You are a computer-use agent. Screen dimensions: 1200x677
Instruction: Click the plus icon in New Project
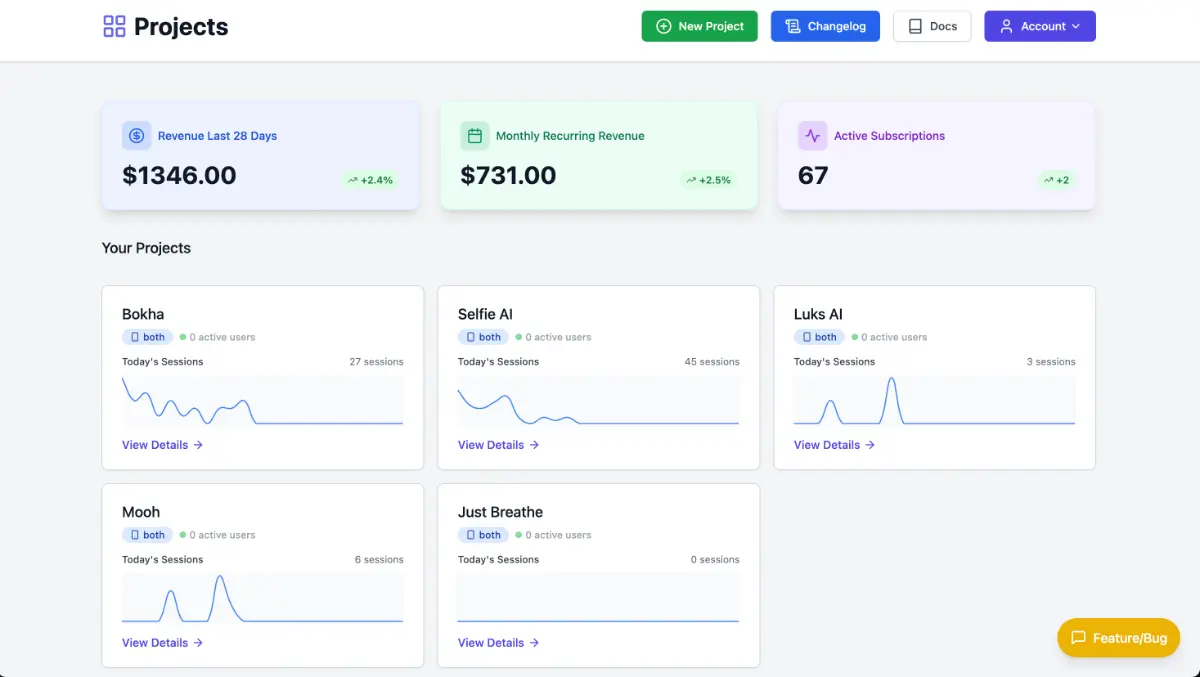663,26
